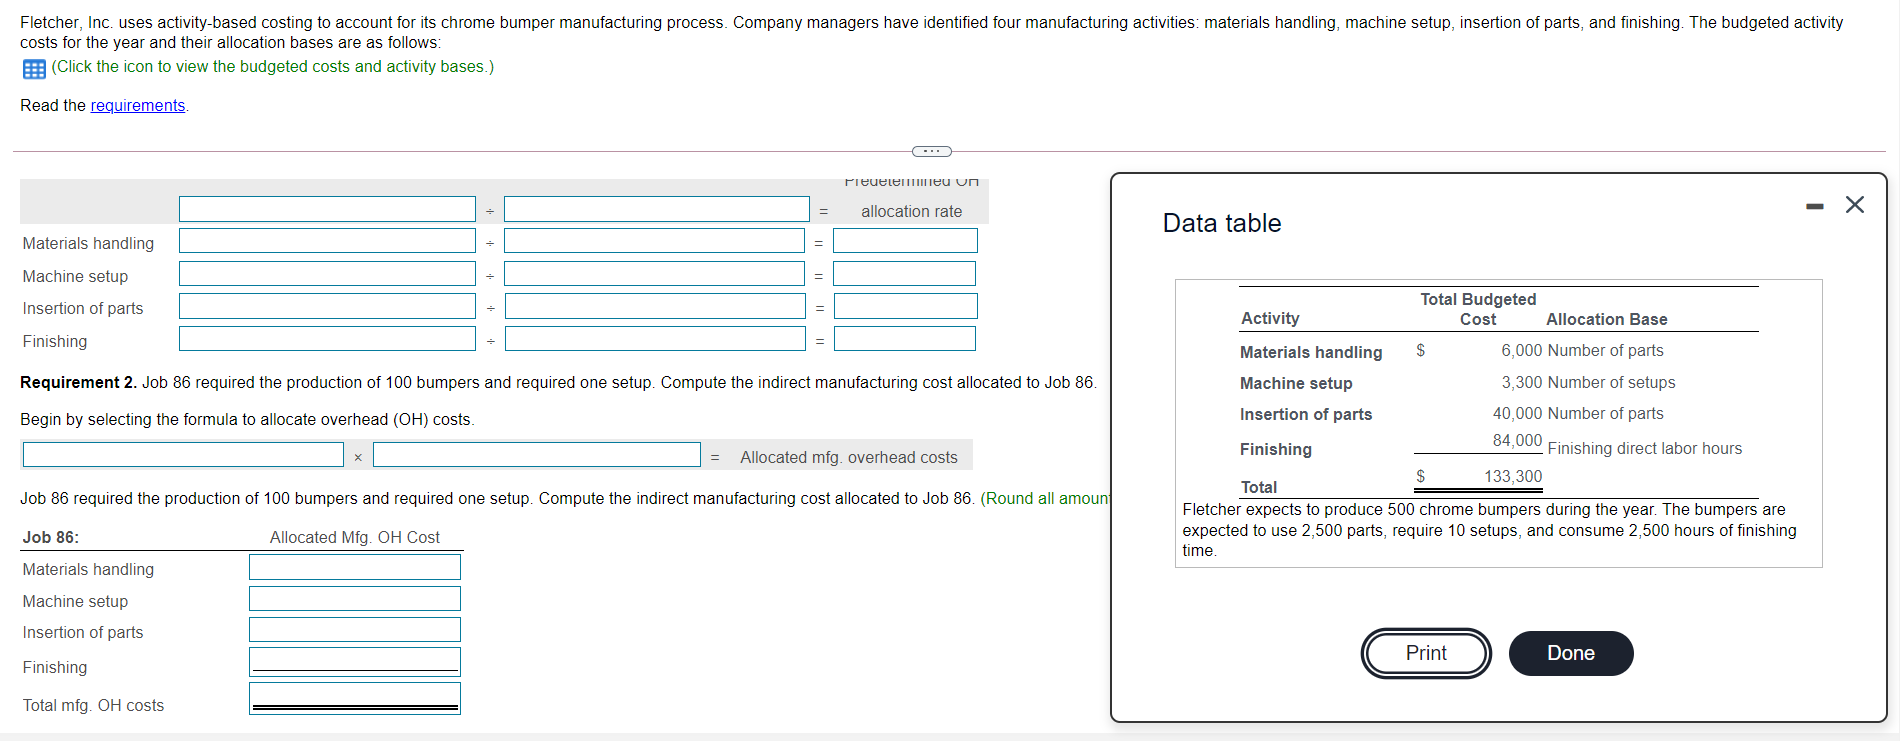Click '133,300' total budgeted cost
The width and height of the screenshot is (1900, 741).
coord(1513,476)
